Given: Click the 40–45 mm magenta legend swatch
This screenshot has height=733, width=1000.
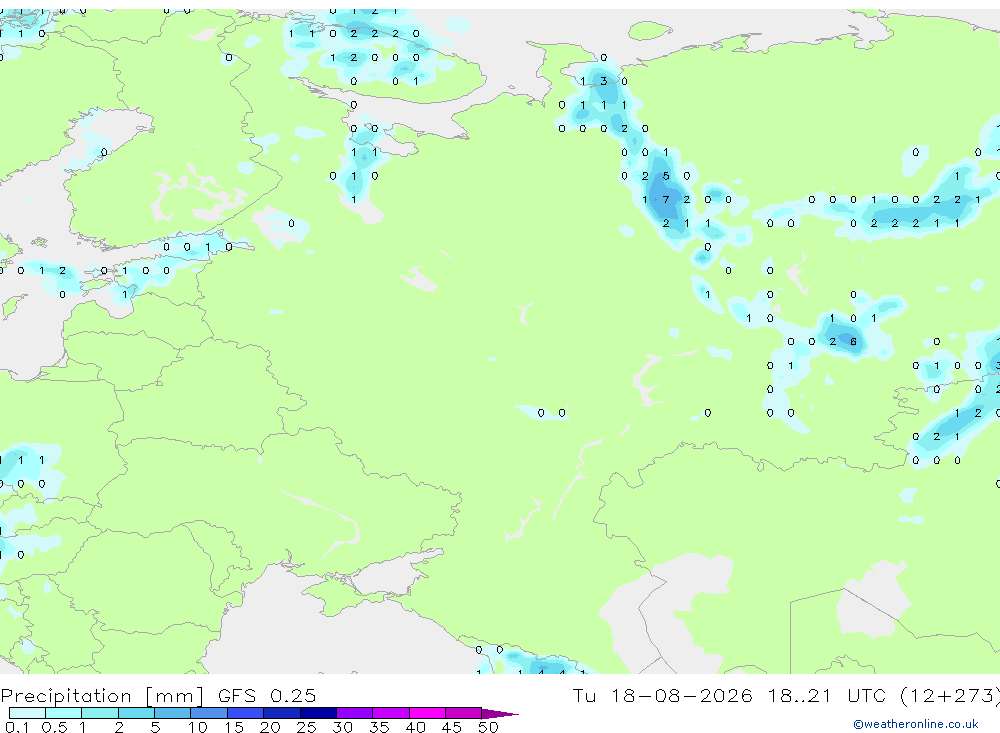Looking at the screenshot, I should pos(427,713).
